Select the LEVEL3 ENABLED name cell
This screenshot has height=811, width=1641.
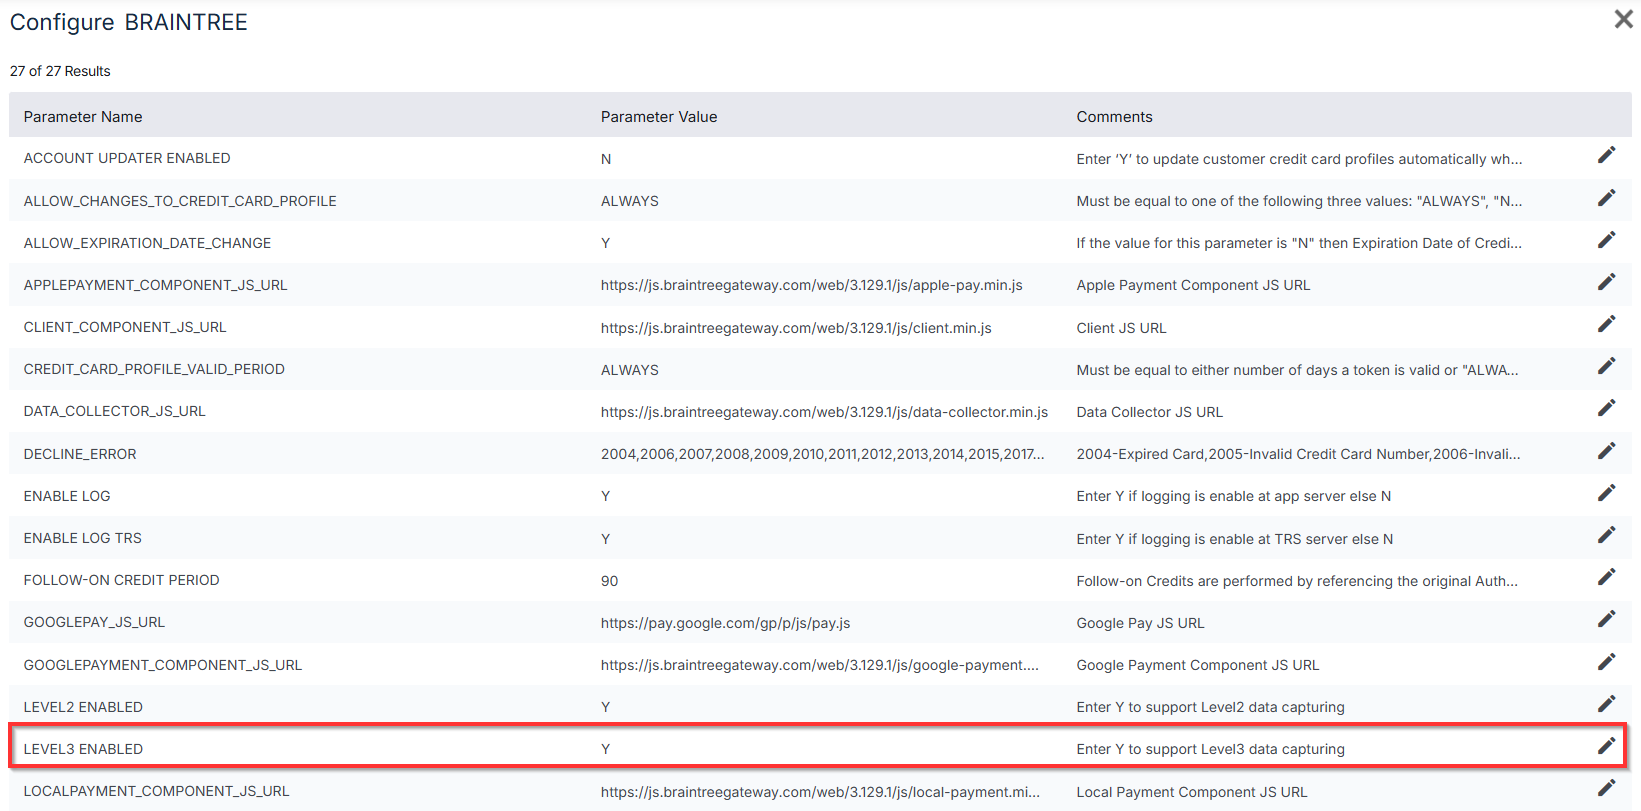pos(83,749)
